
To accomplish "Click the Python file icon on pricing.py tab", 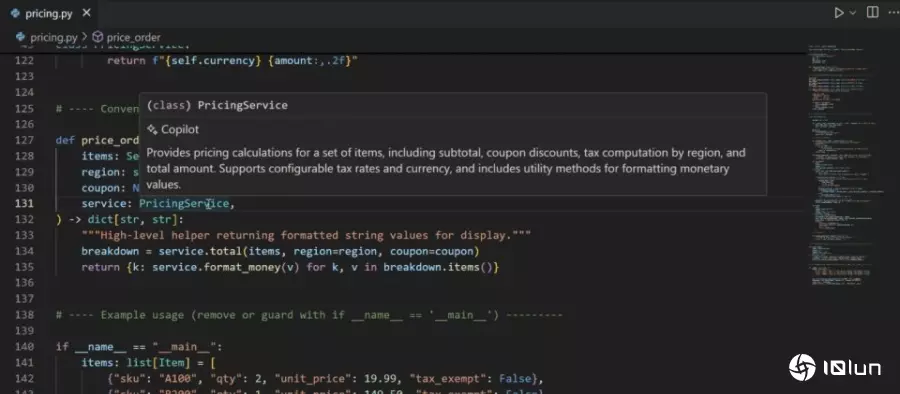I will (15, 13).
